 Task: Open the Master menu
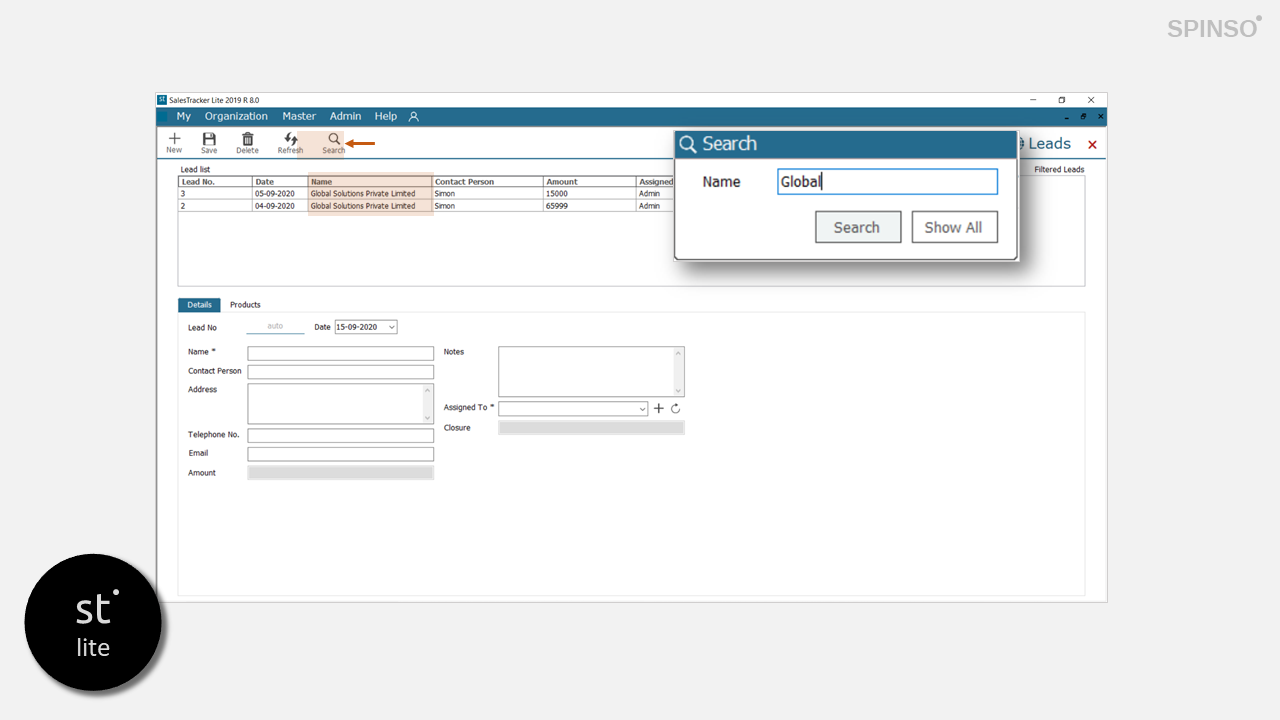click(298, 117)
